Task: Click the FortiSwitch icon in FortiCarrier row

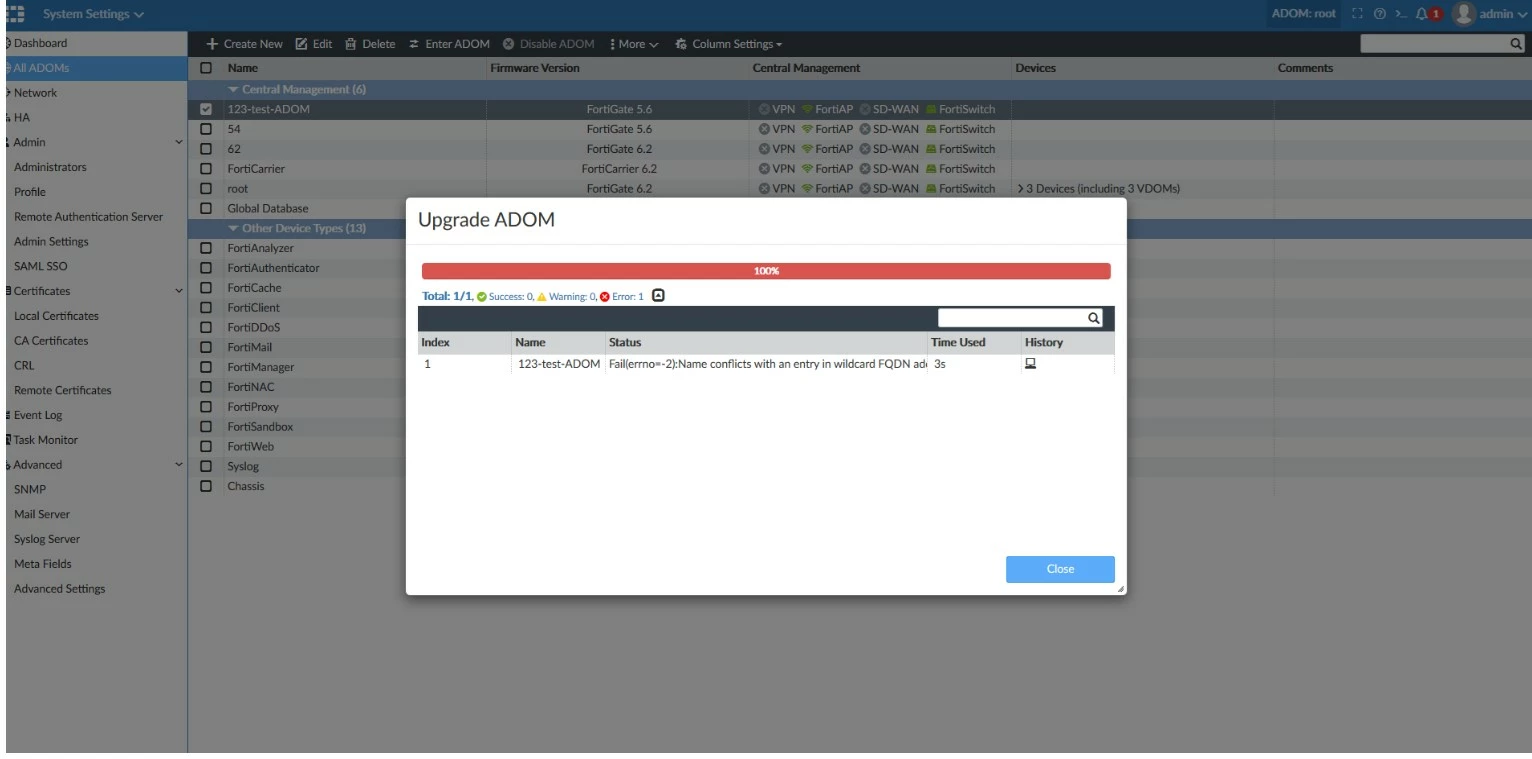Action: click(931, 169)
